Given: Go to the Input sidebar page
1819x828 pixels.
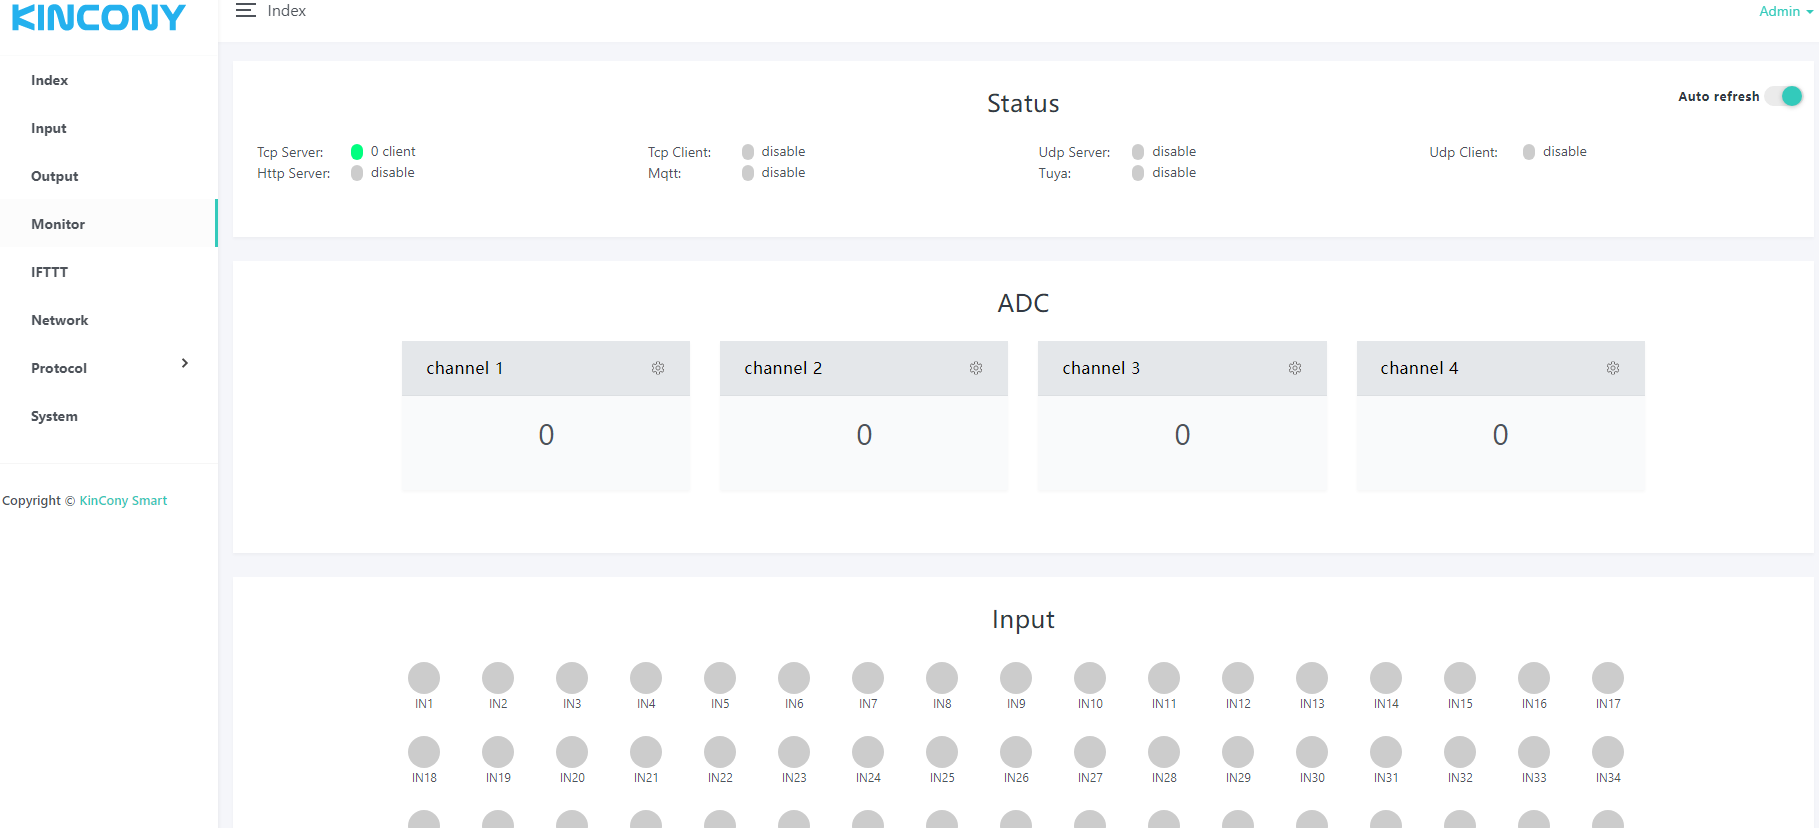Looking at the screenshot, I should pos(49,128).
